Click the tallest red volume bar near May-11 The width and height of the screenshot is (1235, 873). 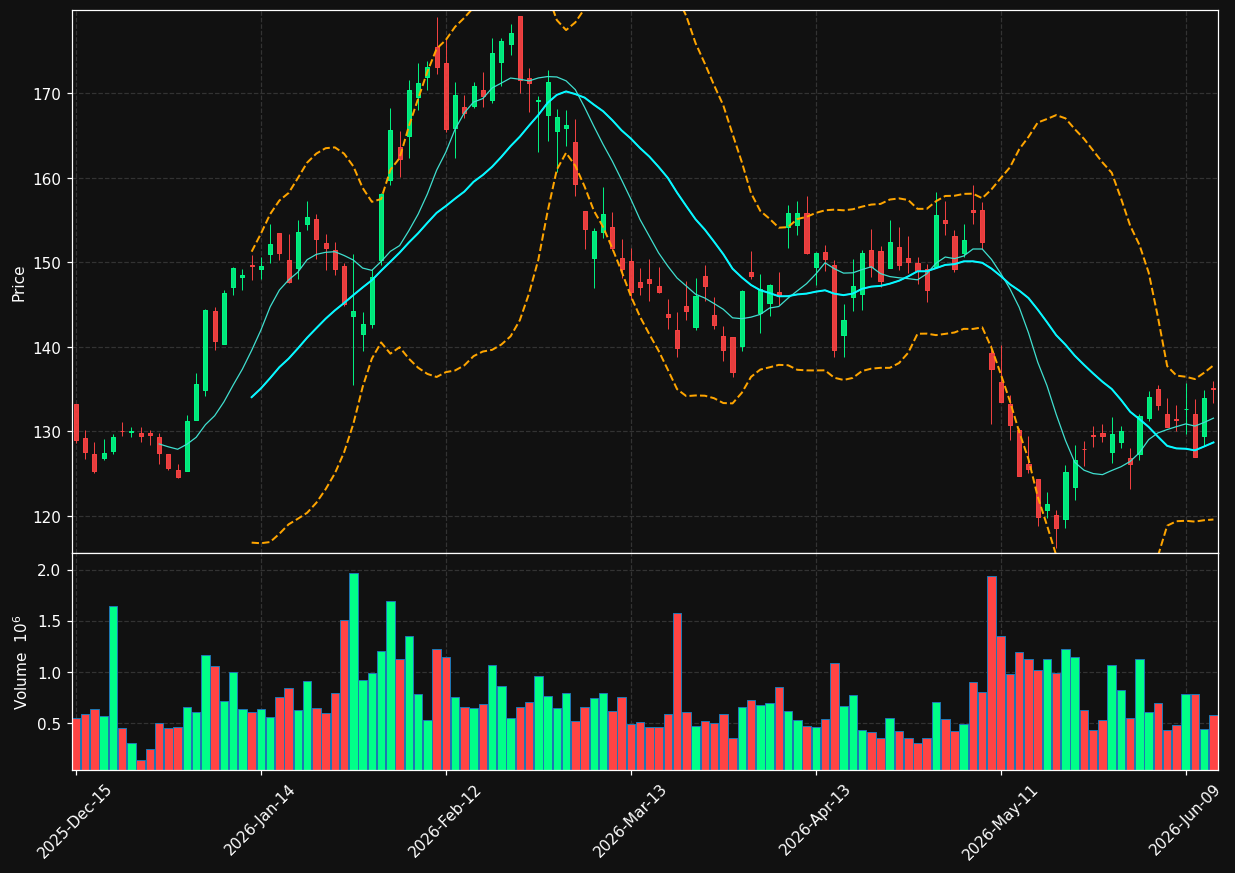pyautogui.click(x=992, y=673)
